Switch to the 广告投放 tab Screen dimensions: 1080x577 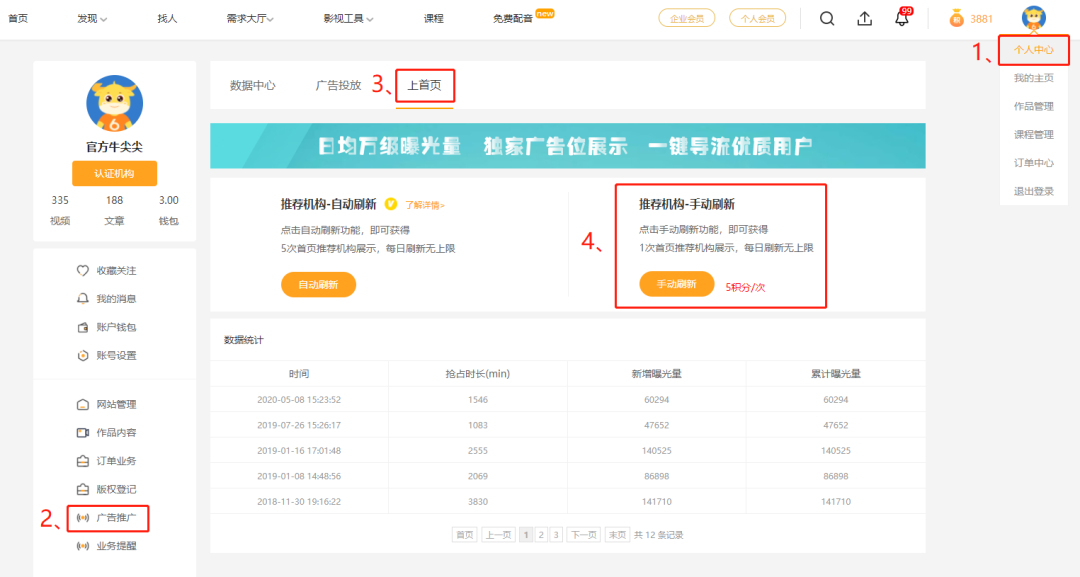pos(338,85)
